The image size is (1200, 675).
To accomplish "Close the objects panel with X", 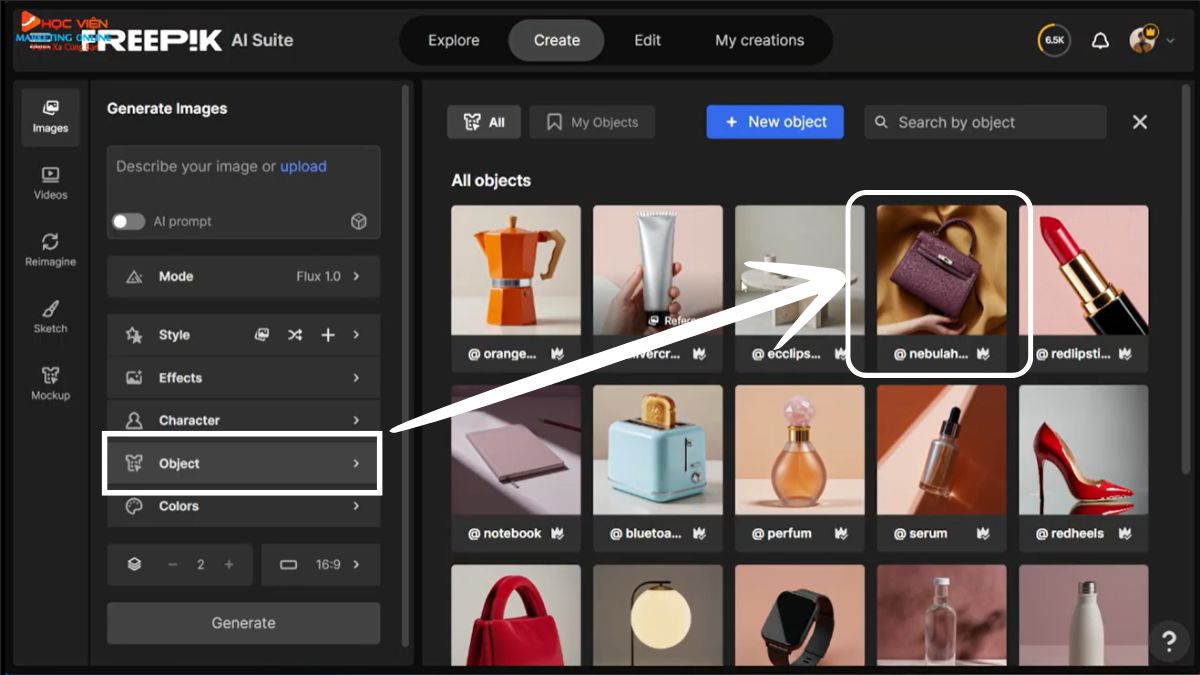I will (x=1140, y=122).
